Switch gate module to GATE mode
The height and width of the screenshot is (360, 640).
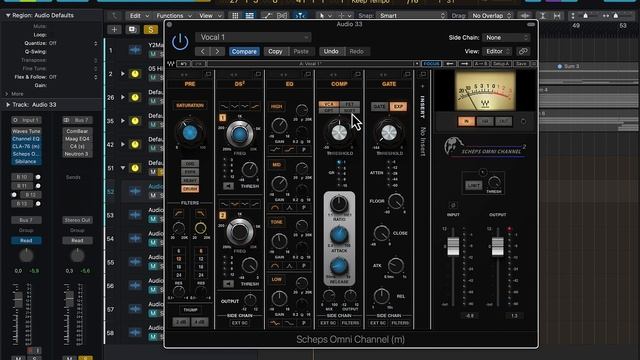click(379, 107)
